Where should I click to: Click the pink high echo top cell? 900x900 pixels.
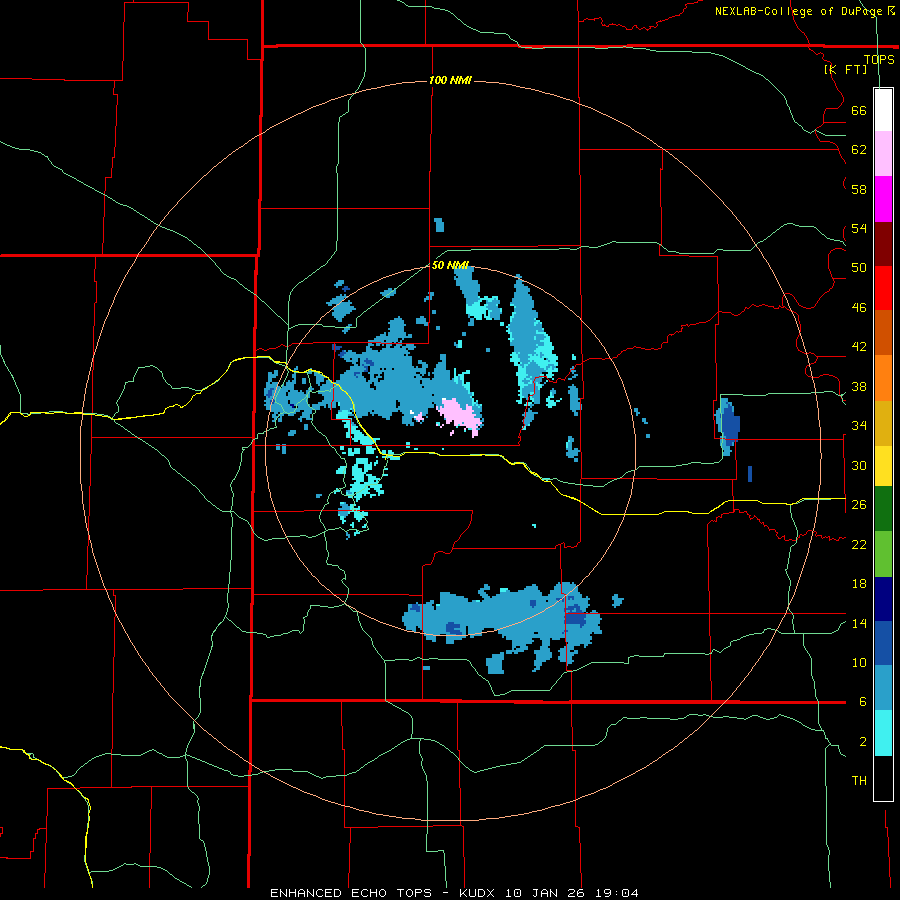(x=460, y=414)
